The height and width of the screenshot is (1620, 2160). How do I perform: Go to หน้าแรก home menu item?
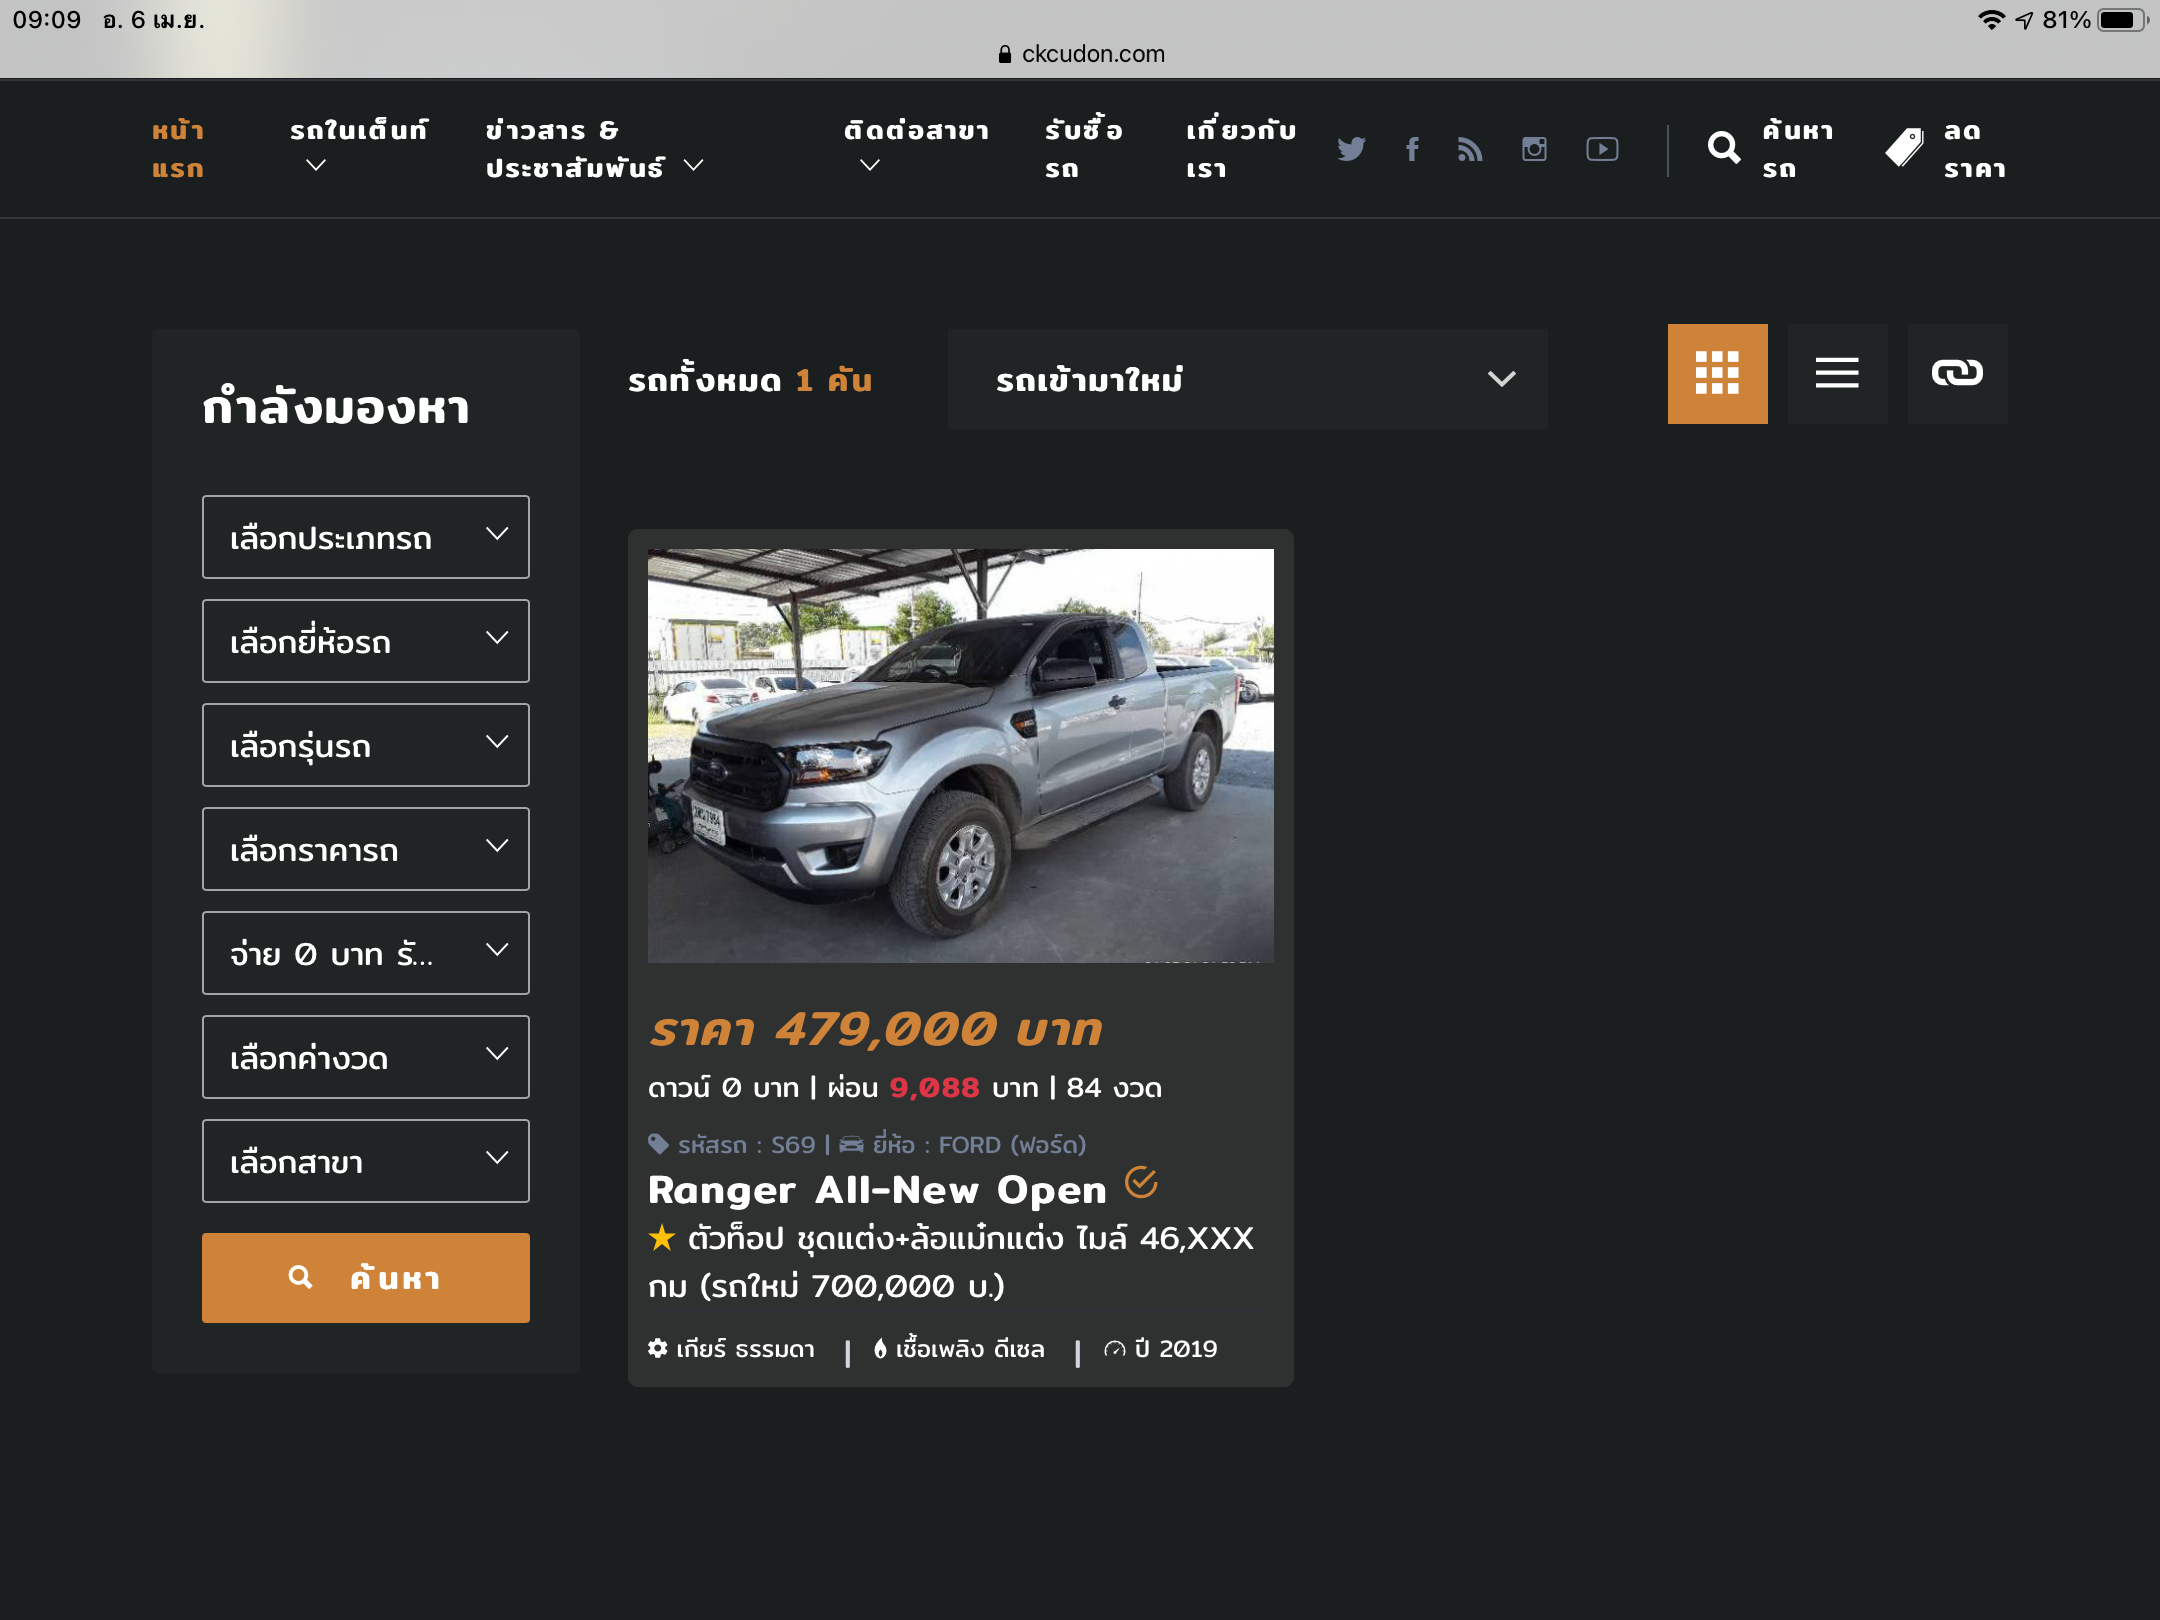click(x=178, y=149)
